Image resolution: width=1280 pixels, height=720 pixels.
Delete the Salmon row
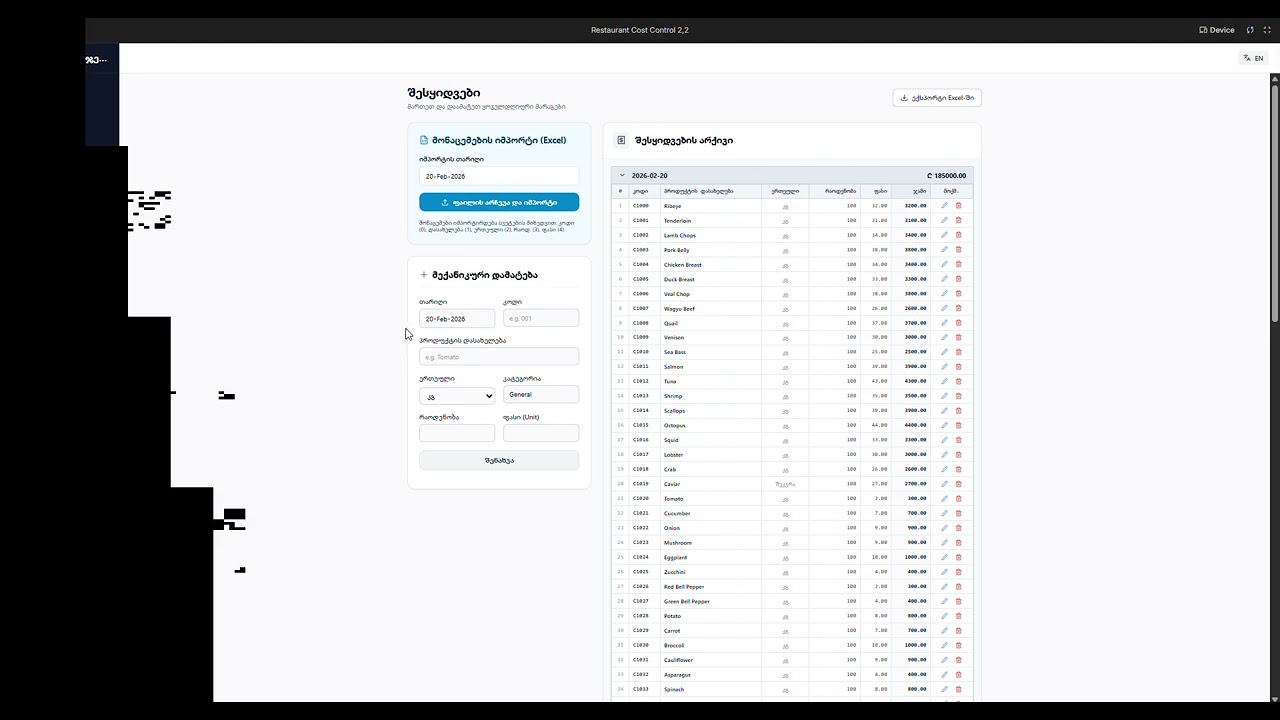click(958, 367)
